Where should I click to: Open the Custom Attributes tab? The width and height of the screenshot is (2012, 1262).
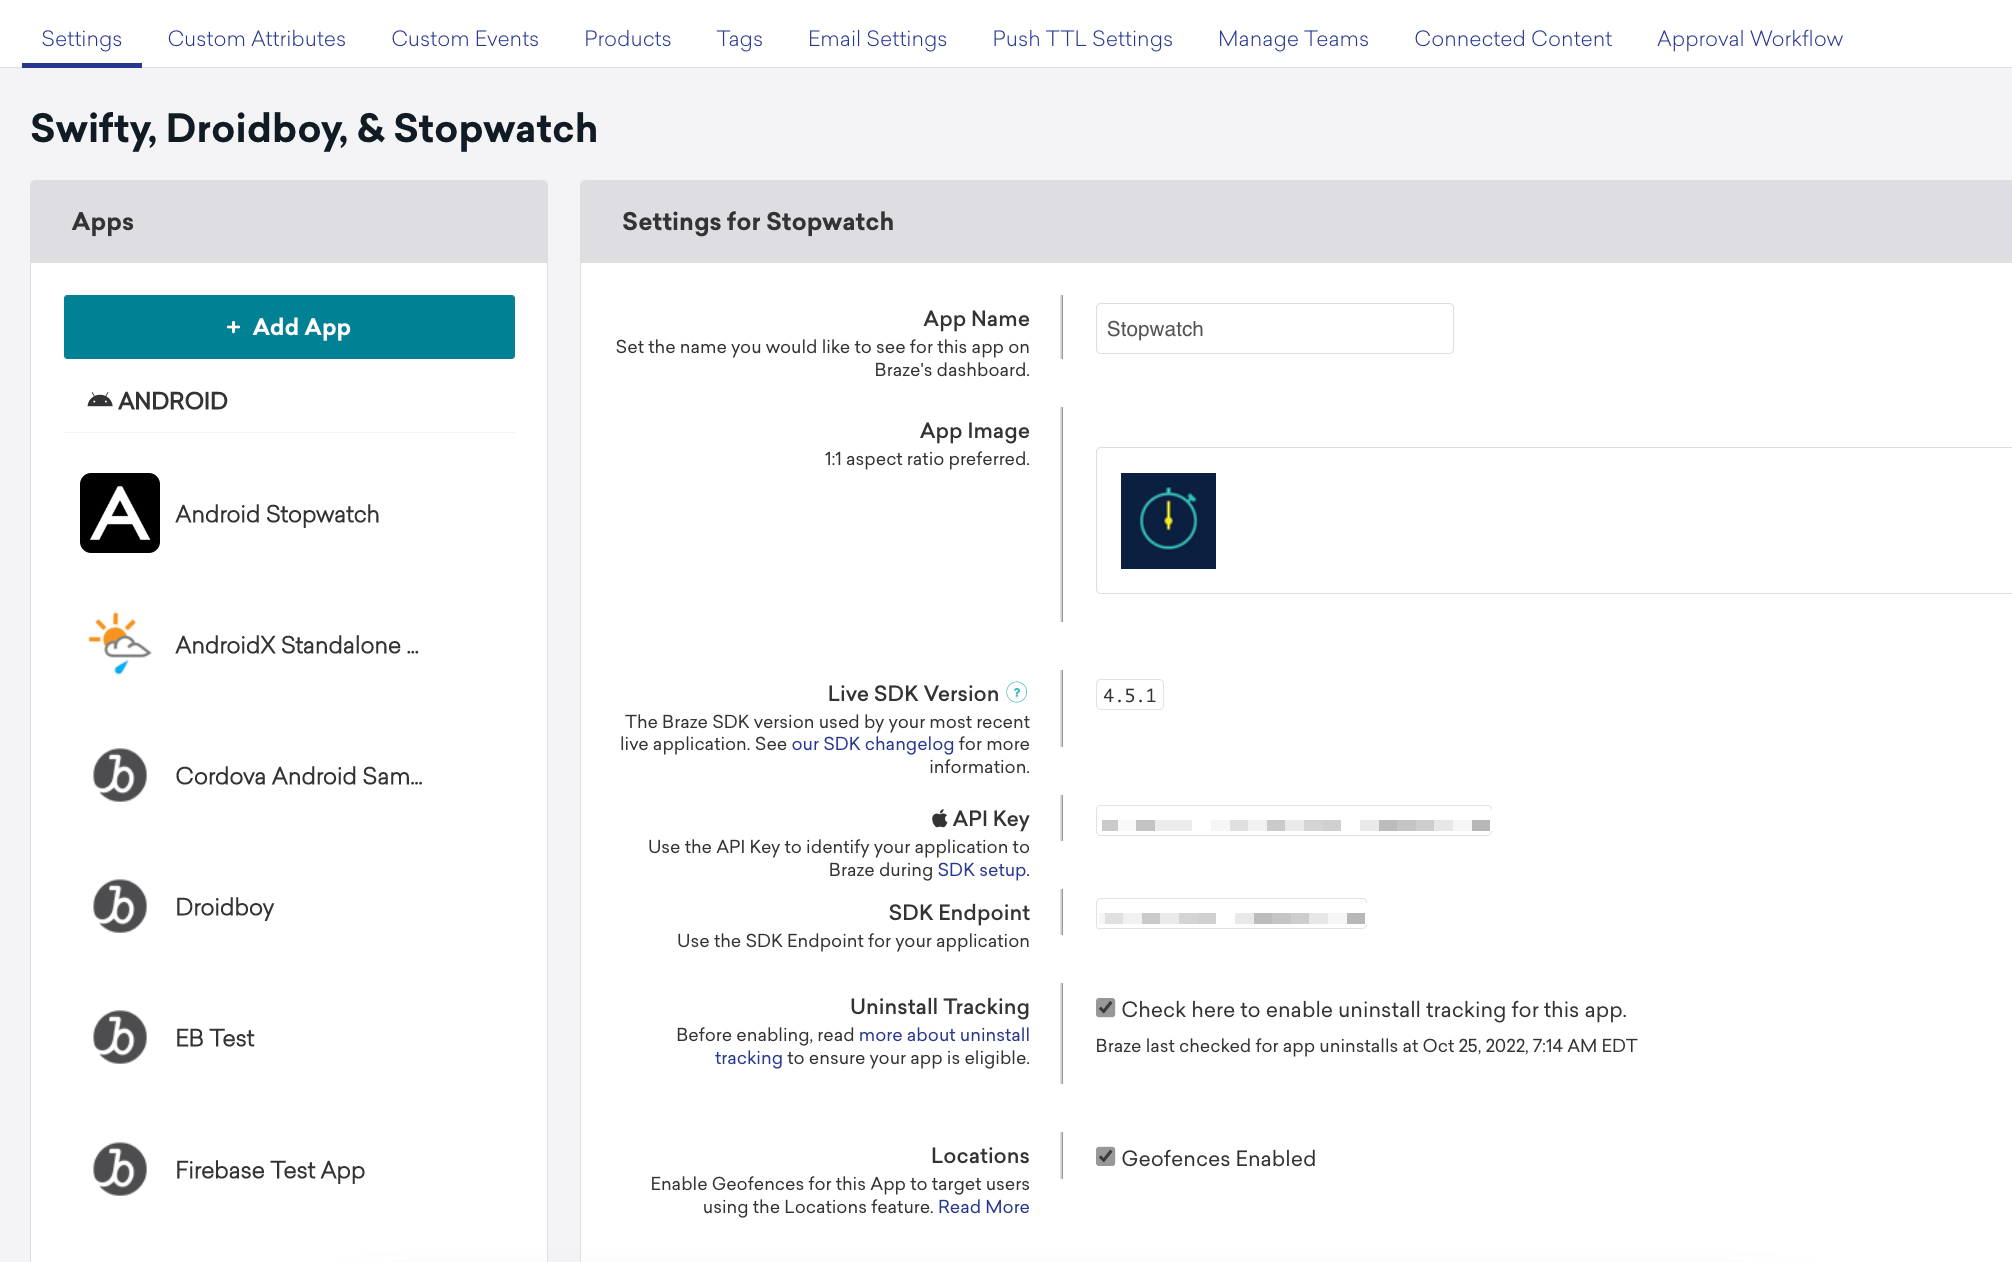(x=257, y=38)
